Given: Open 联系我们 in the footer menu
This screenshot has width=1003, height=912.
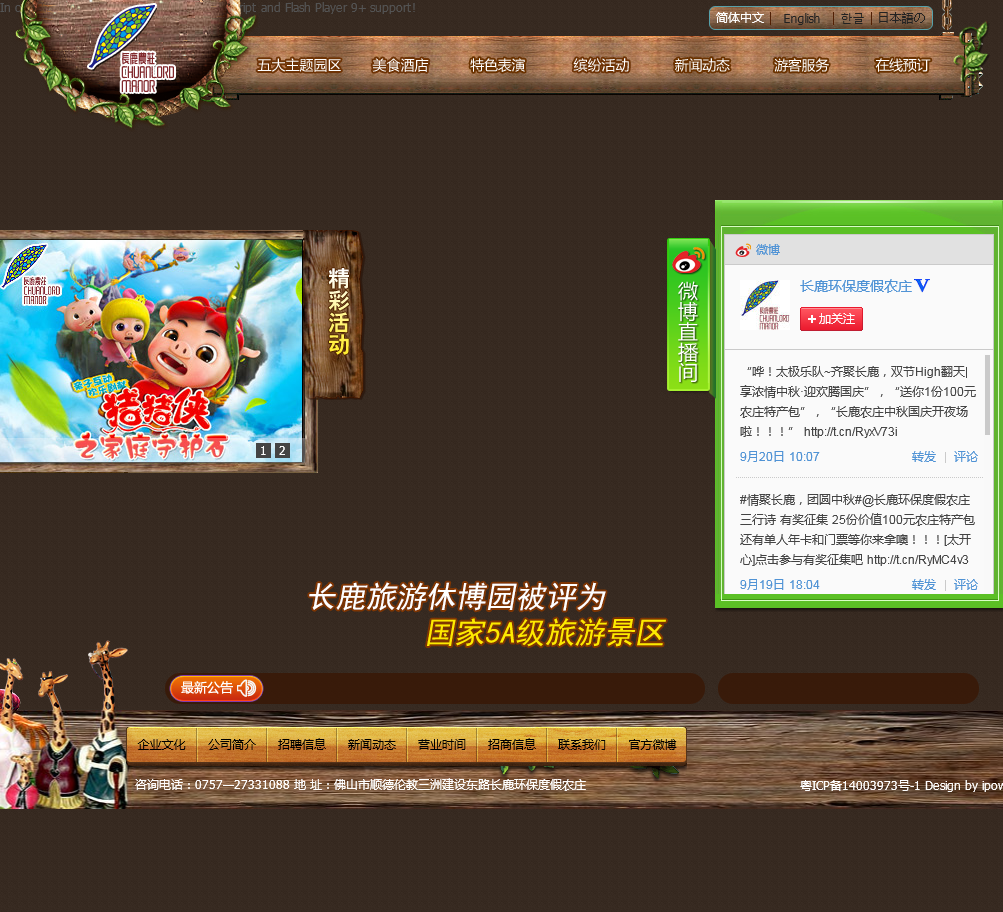Looking at the screenshot, I should tap(581, 744).
